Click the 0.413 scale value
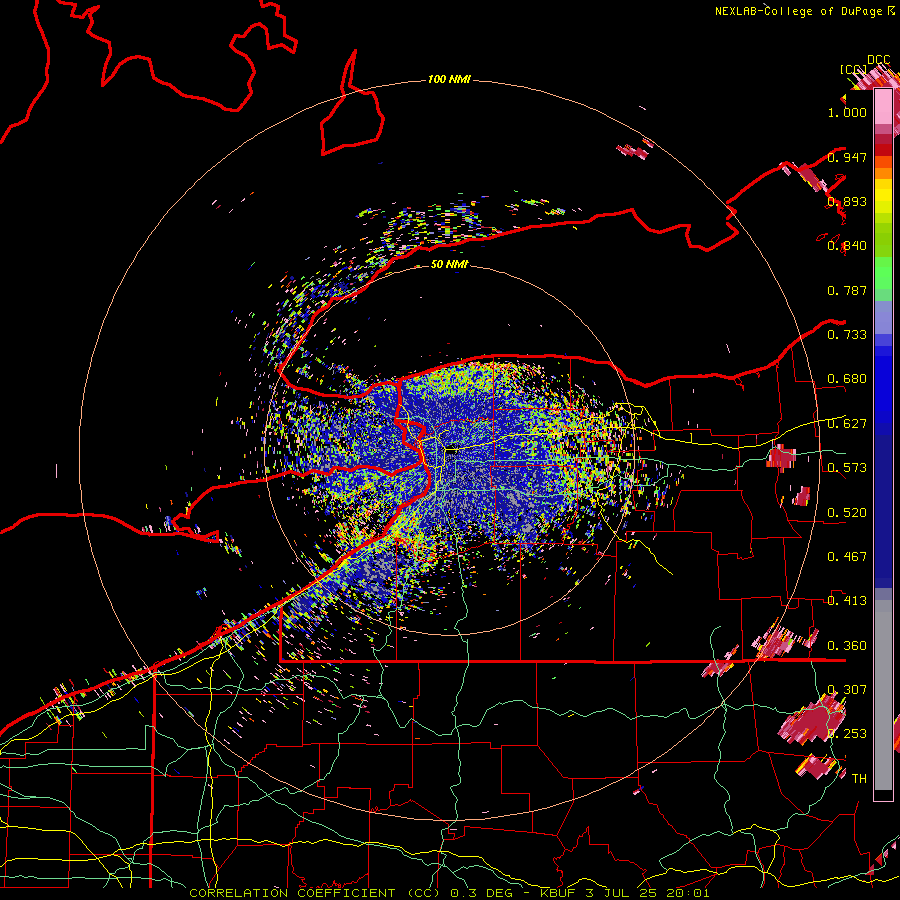The height and width of the screenshot is (900, 900). click(x=847, y=601)
